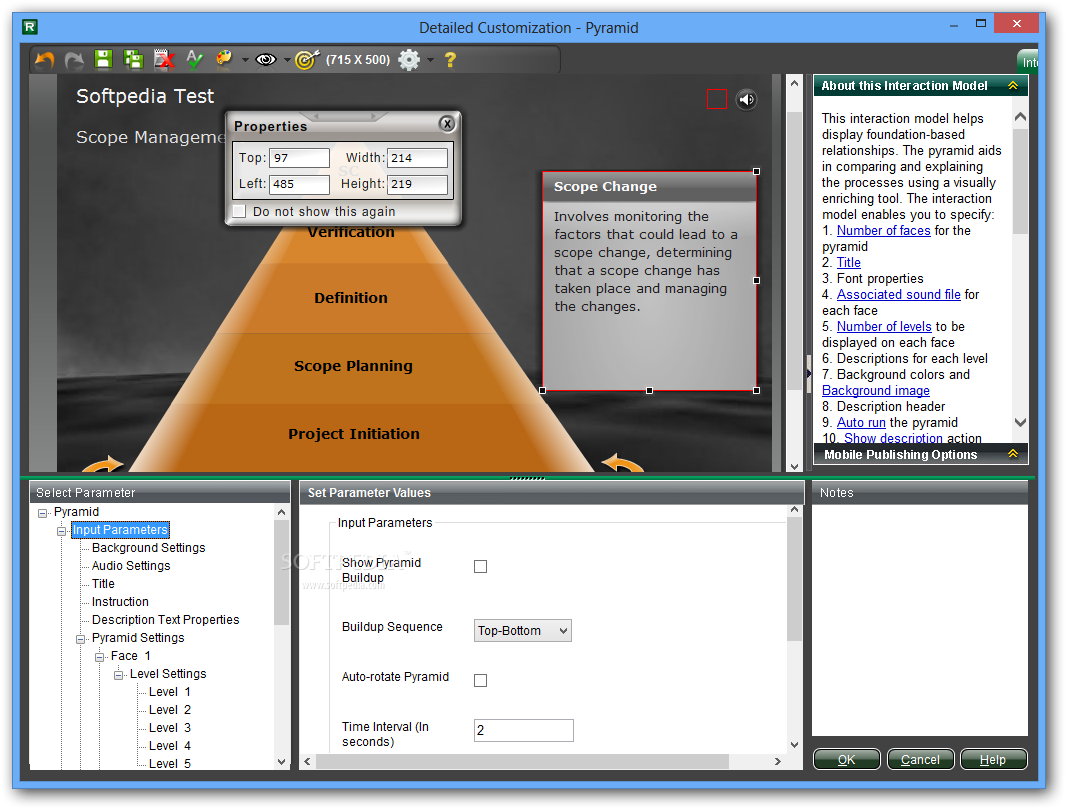
Task: Click the delete with red X icon
Action: pos(164,60)
